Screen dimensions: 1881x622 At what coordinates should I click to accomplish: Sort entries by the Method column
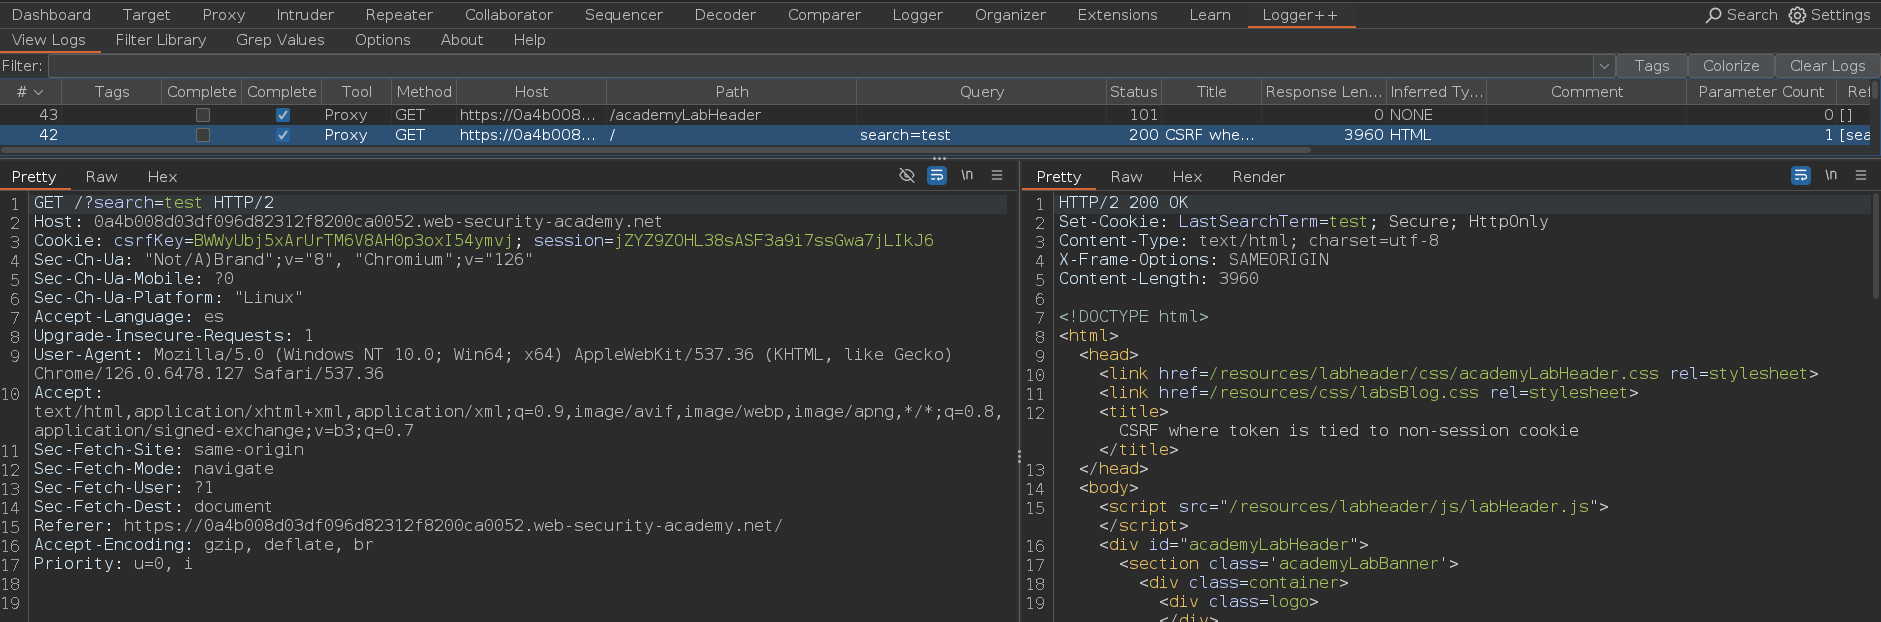[x=424, y=92]
